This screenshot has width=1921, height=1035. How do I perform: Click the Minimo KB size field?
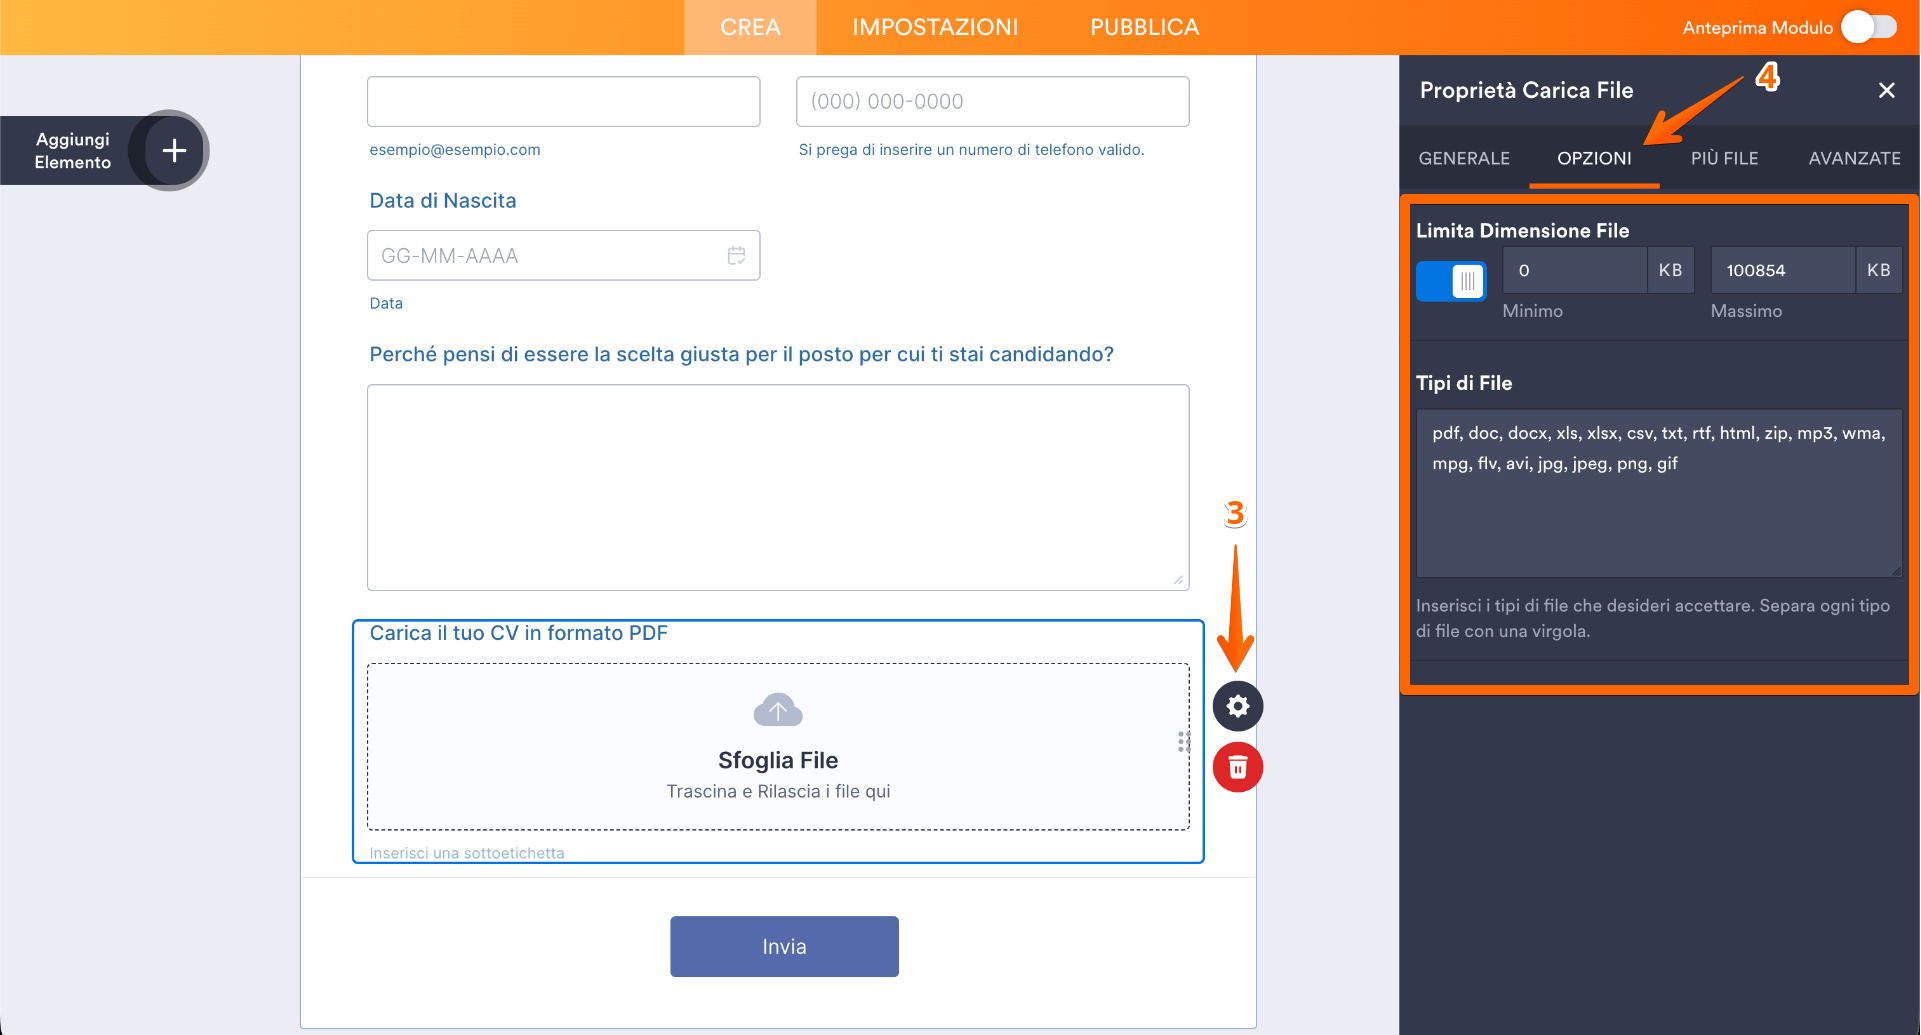pos(1573,270)
